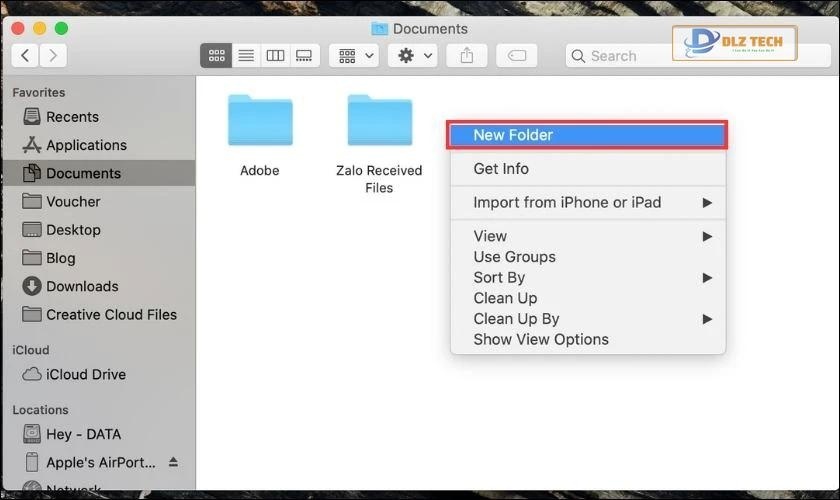Select the Adobe folder
The image size is (840, 500).
click(x=260, y=123)
